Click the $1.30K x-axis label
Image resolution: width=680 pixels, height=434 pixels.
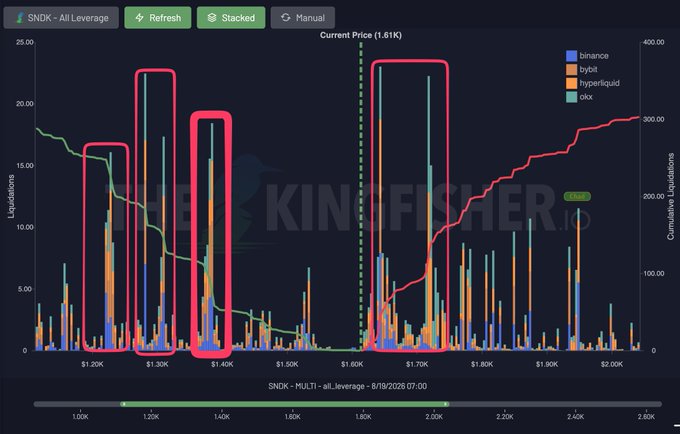[x=157, y=364]
